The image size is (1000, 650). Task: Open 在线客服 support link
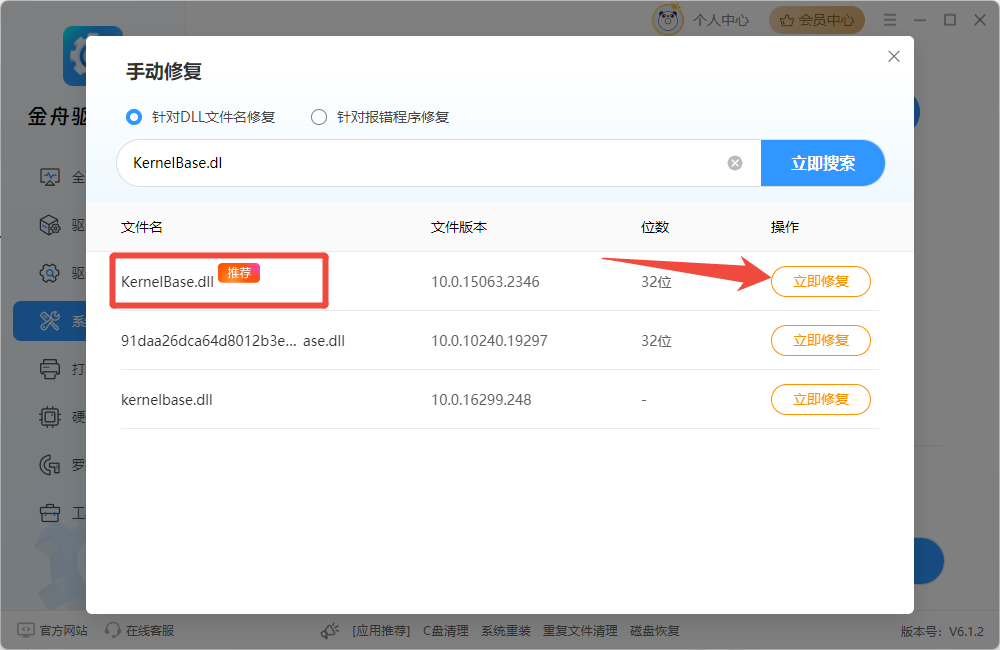click(x=140, y=630)
